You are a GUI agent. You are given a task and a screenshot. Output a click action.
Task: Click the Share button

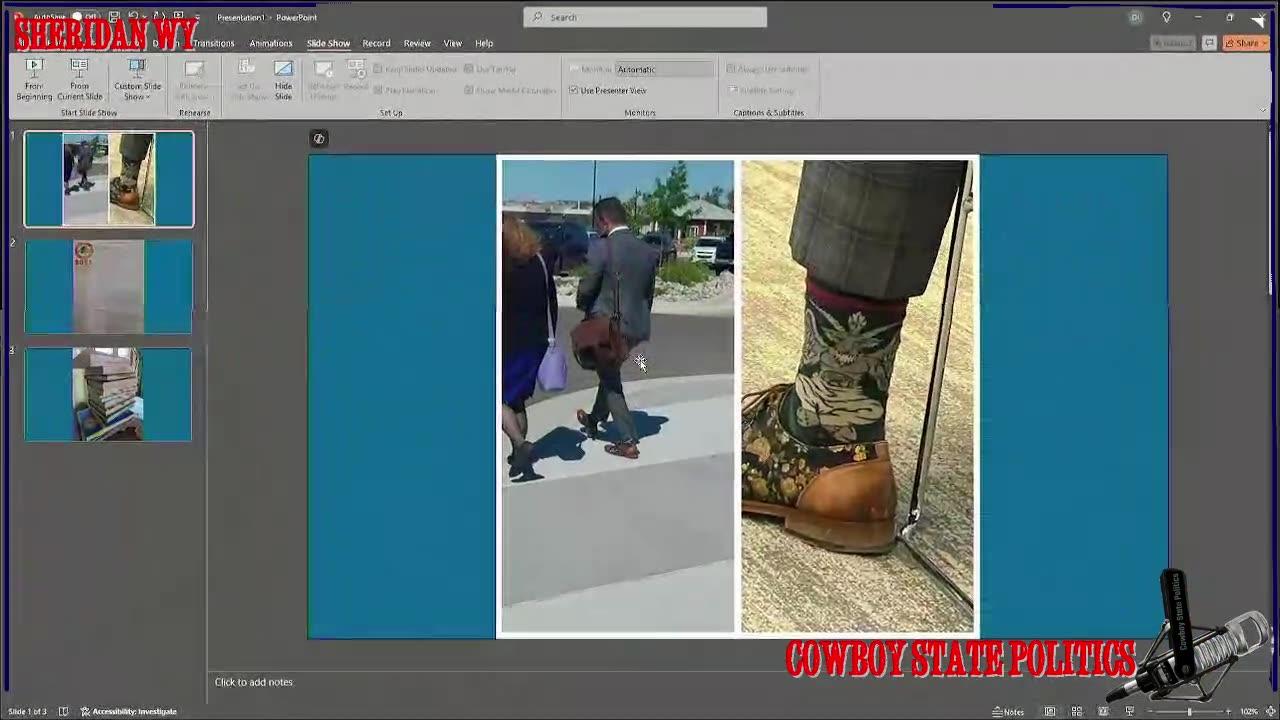(1245, 43)
